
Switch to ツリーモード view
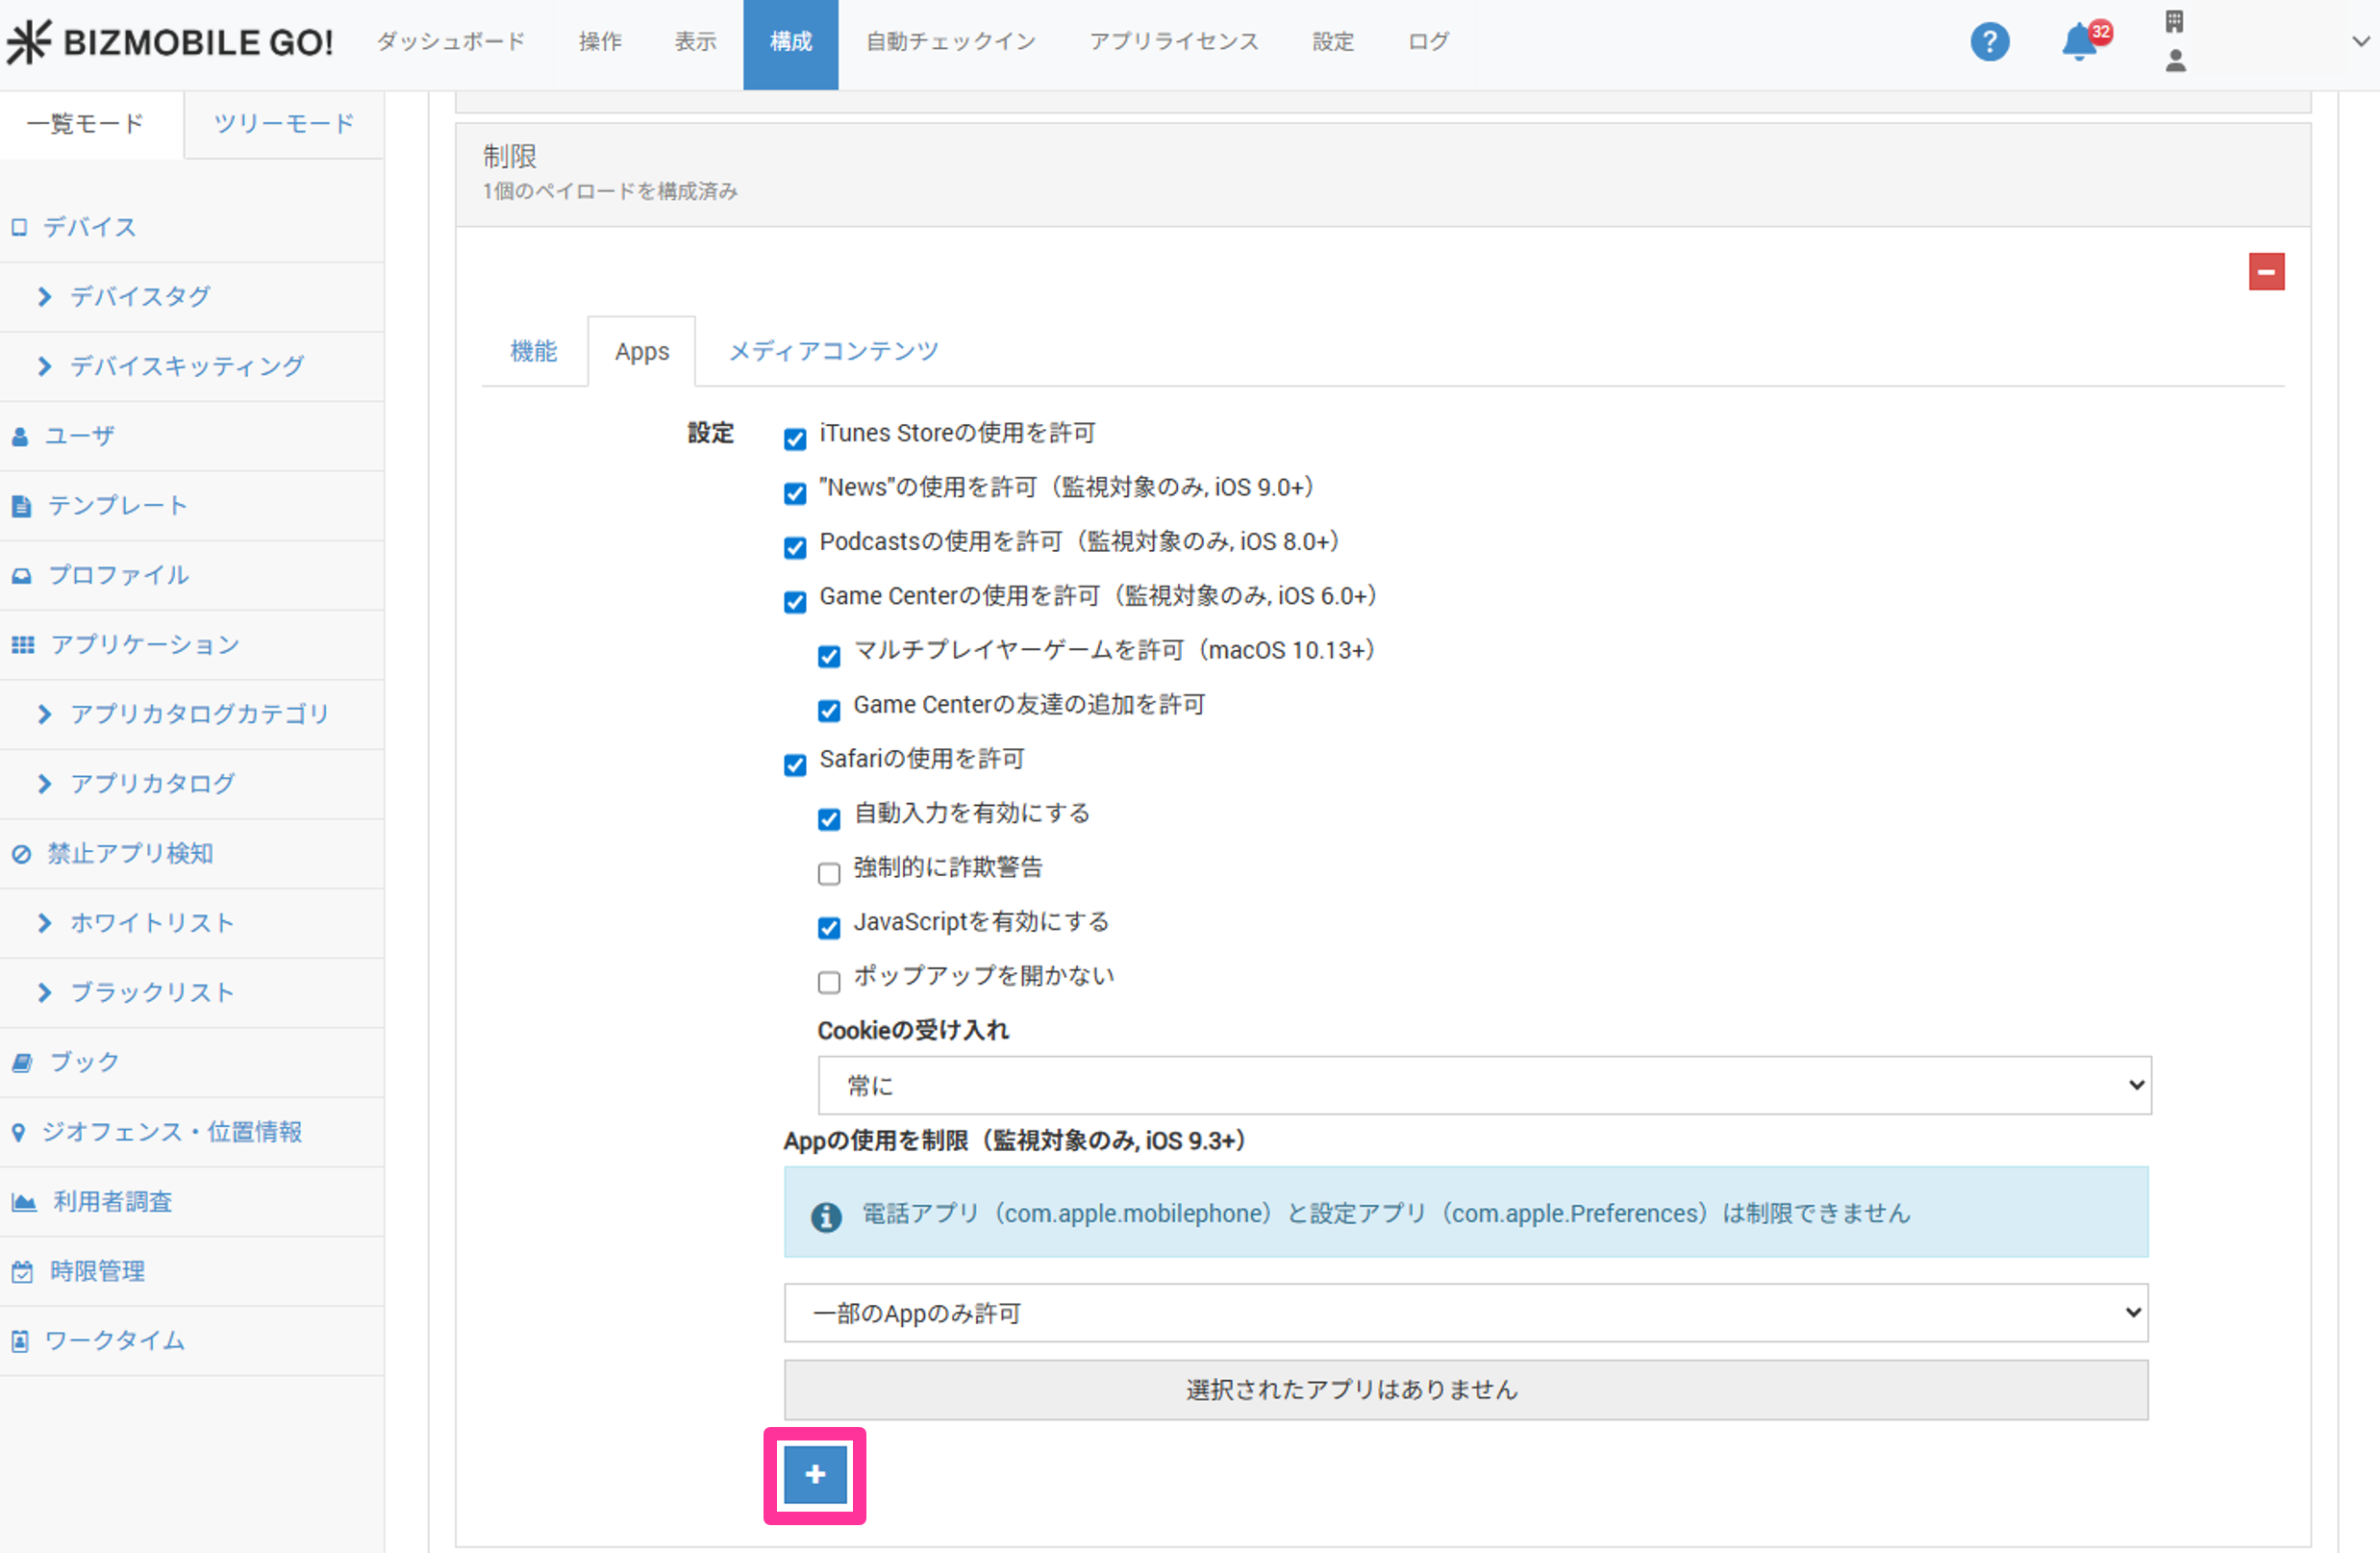(x=284, y=123)
